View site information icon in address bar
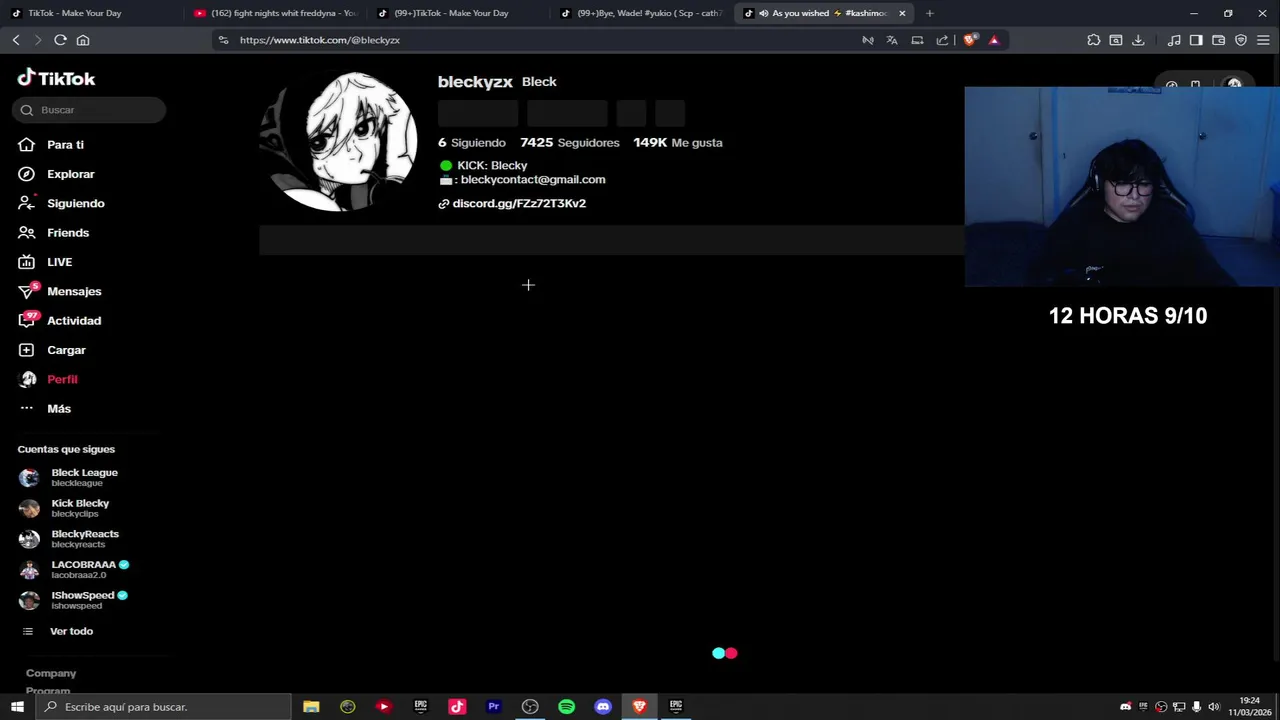 223,40
